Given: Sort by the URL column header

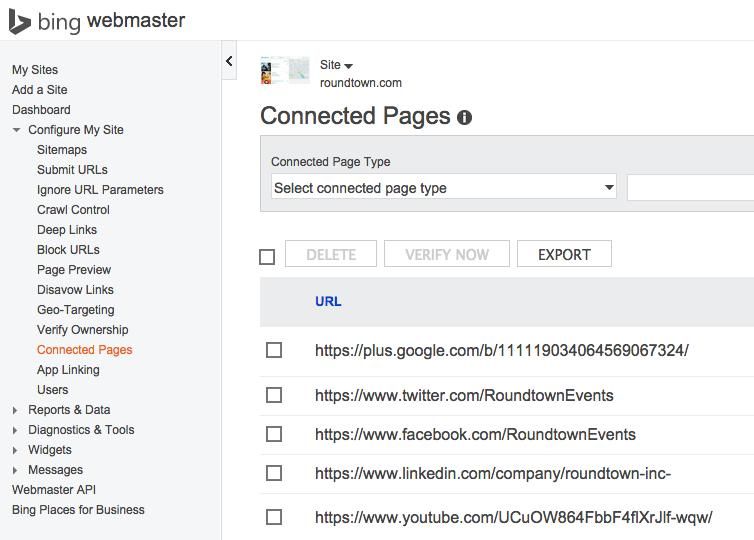Looking at the screenshot, I should point(328,301).
